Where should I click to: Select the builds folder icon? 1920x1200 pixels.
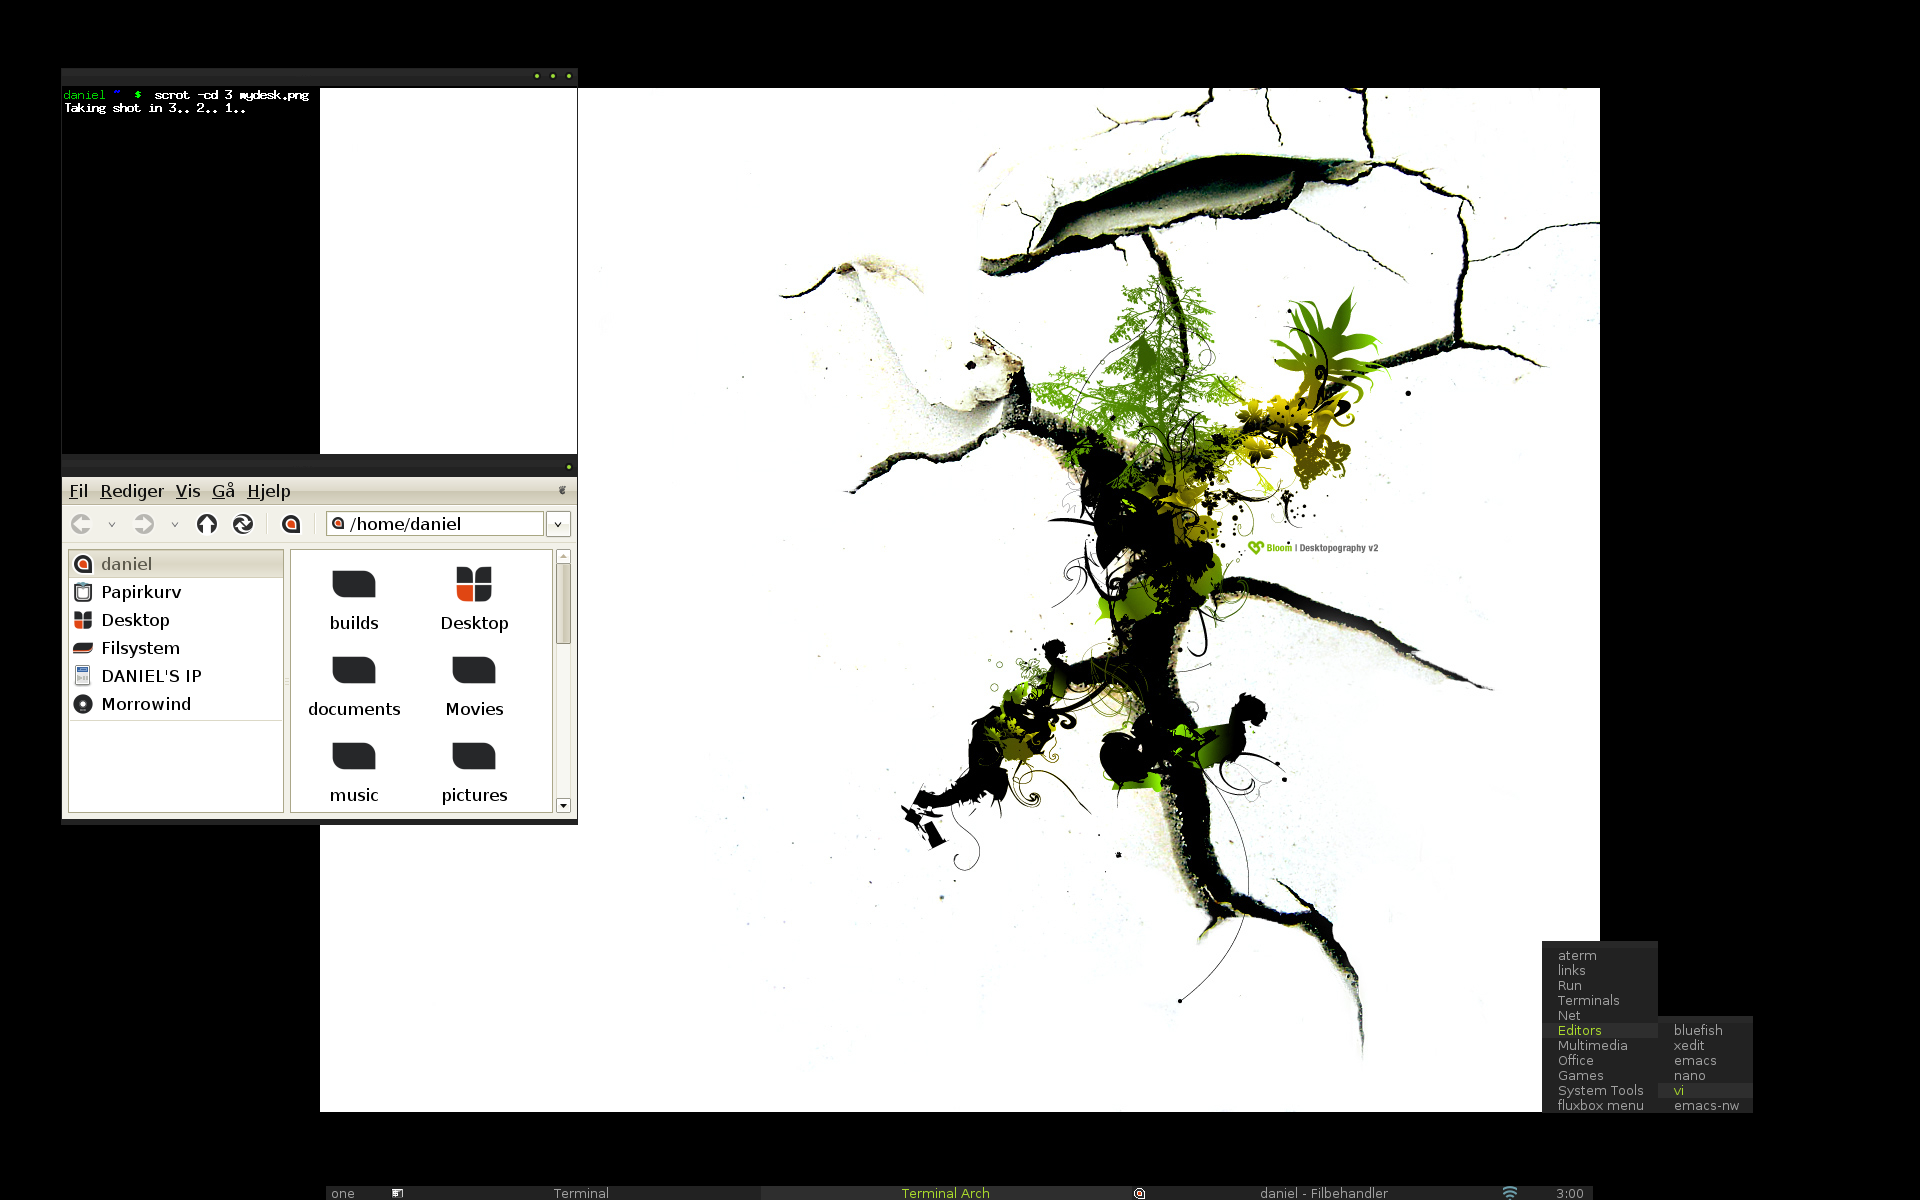(x=354, y=584)
